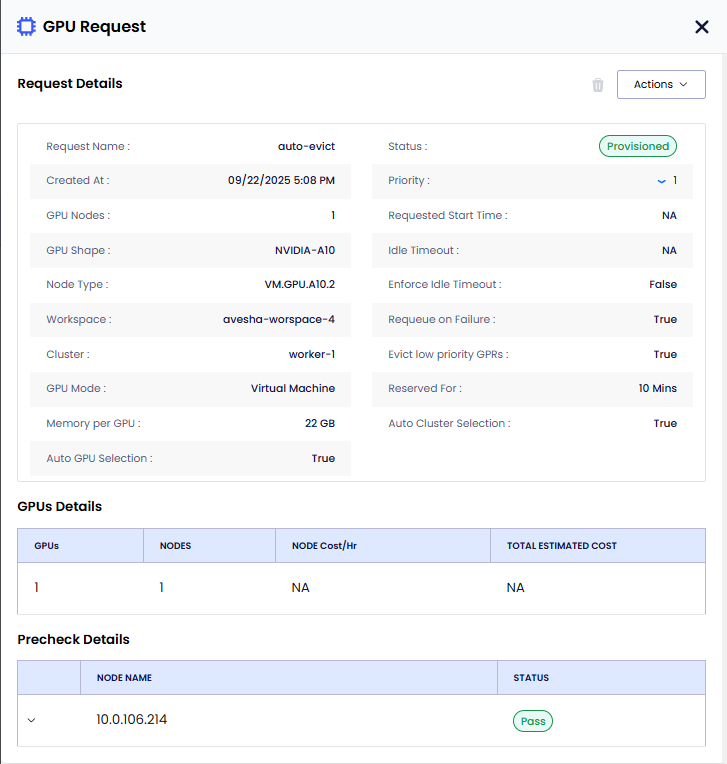Viewport: 727px width, 764px height.
Task: Select node name 10.0.106.214
Action: [132, 720]
